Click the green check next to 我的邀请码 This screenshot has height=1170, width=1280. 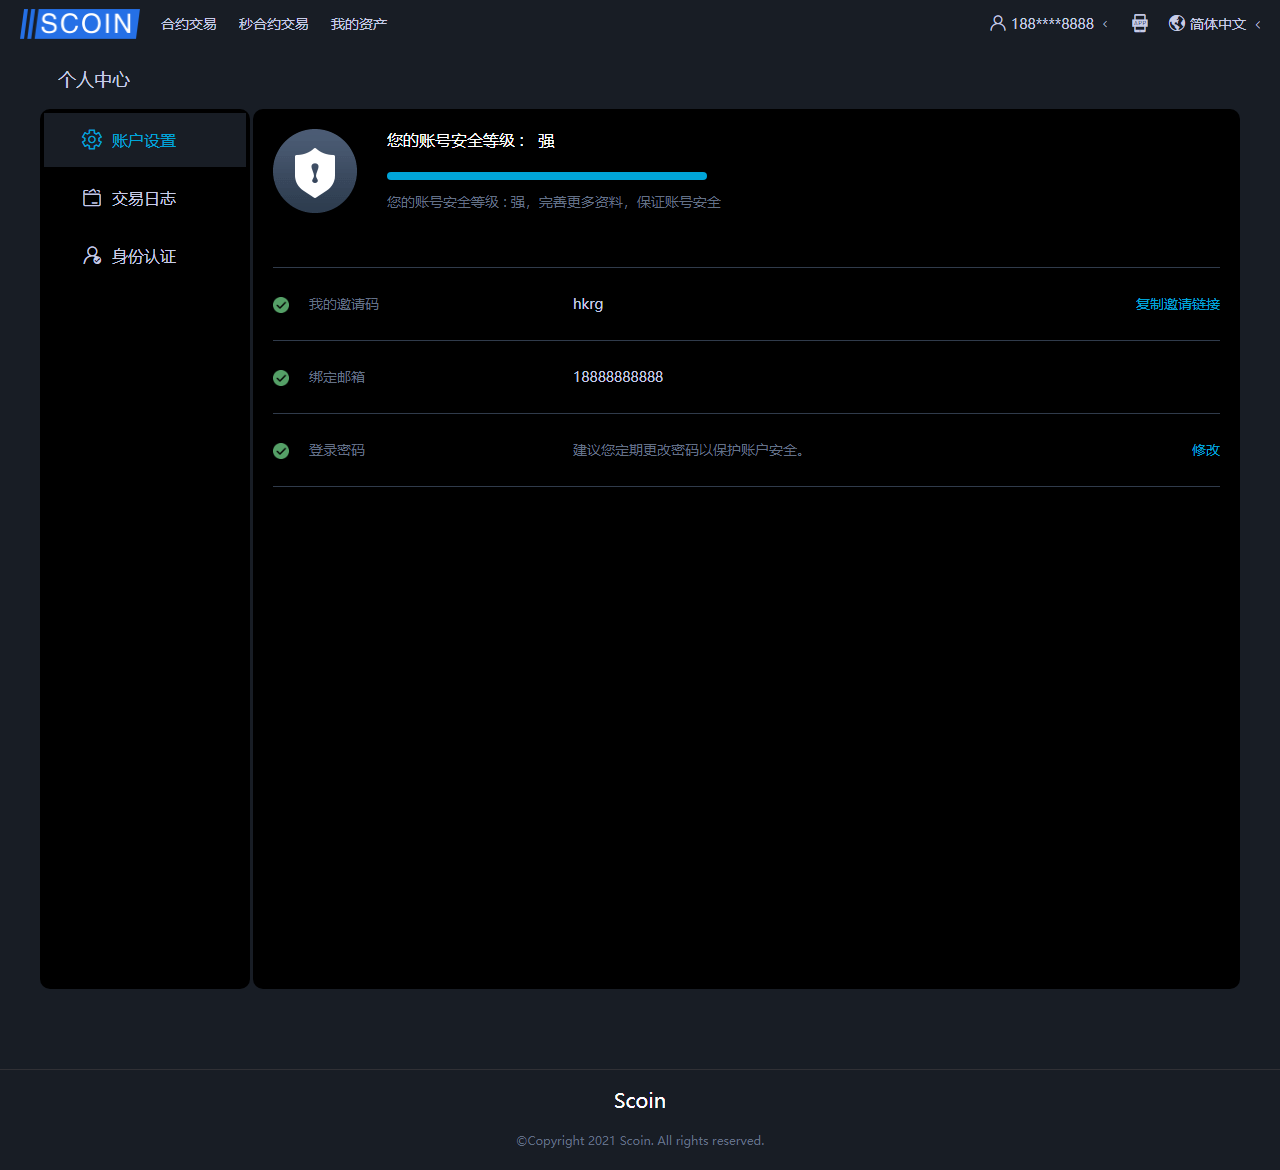pos(281,305)
